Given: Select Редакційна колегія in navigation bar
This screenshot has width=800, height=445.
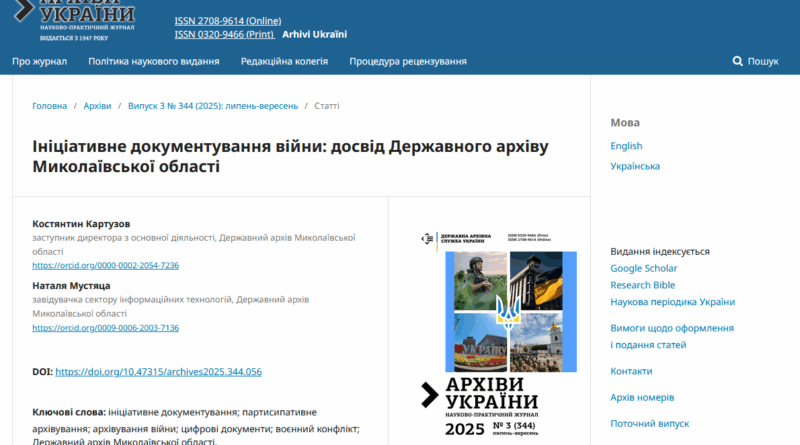Looking at the screenshot, I should [x=284, y=62].
